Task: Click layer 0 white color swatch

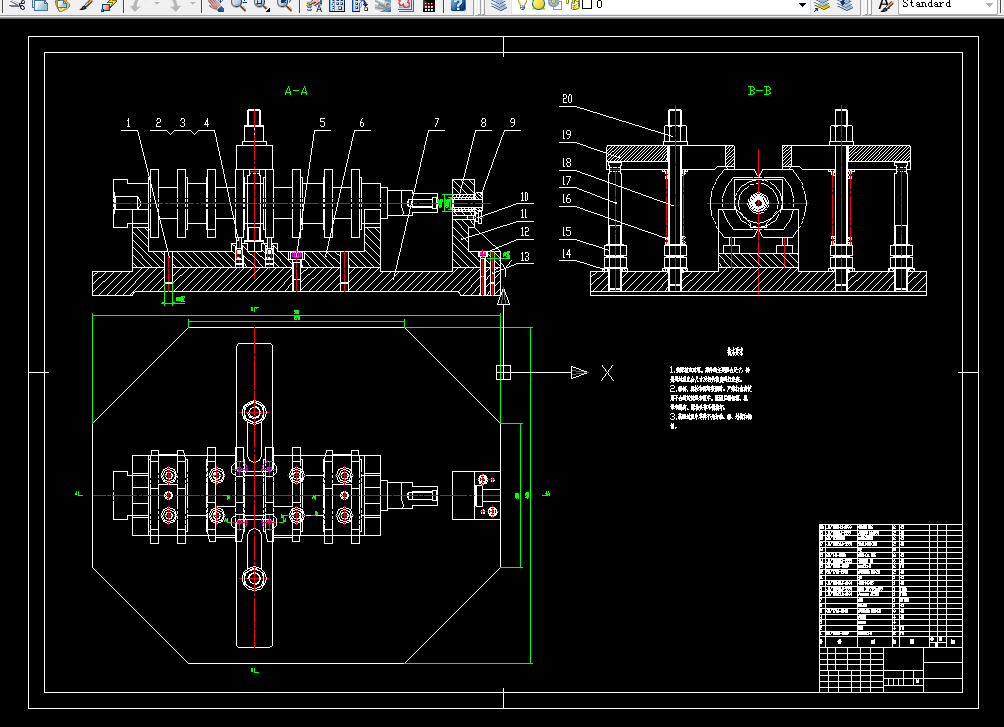Action: [x=586, y=5]
